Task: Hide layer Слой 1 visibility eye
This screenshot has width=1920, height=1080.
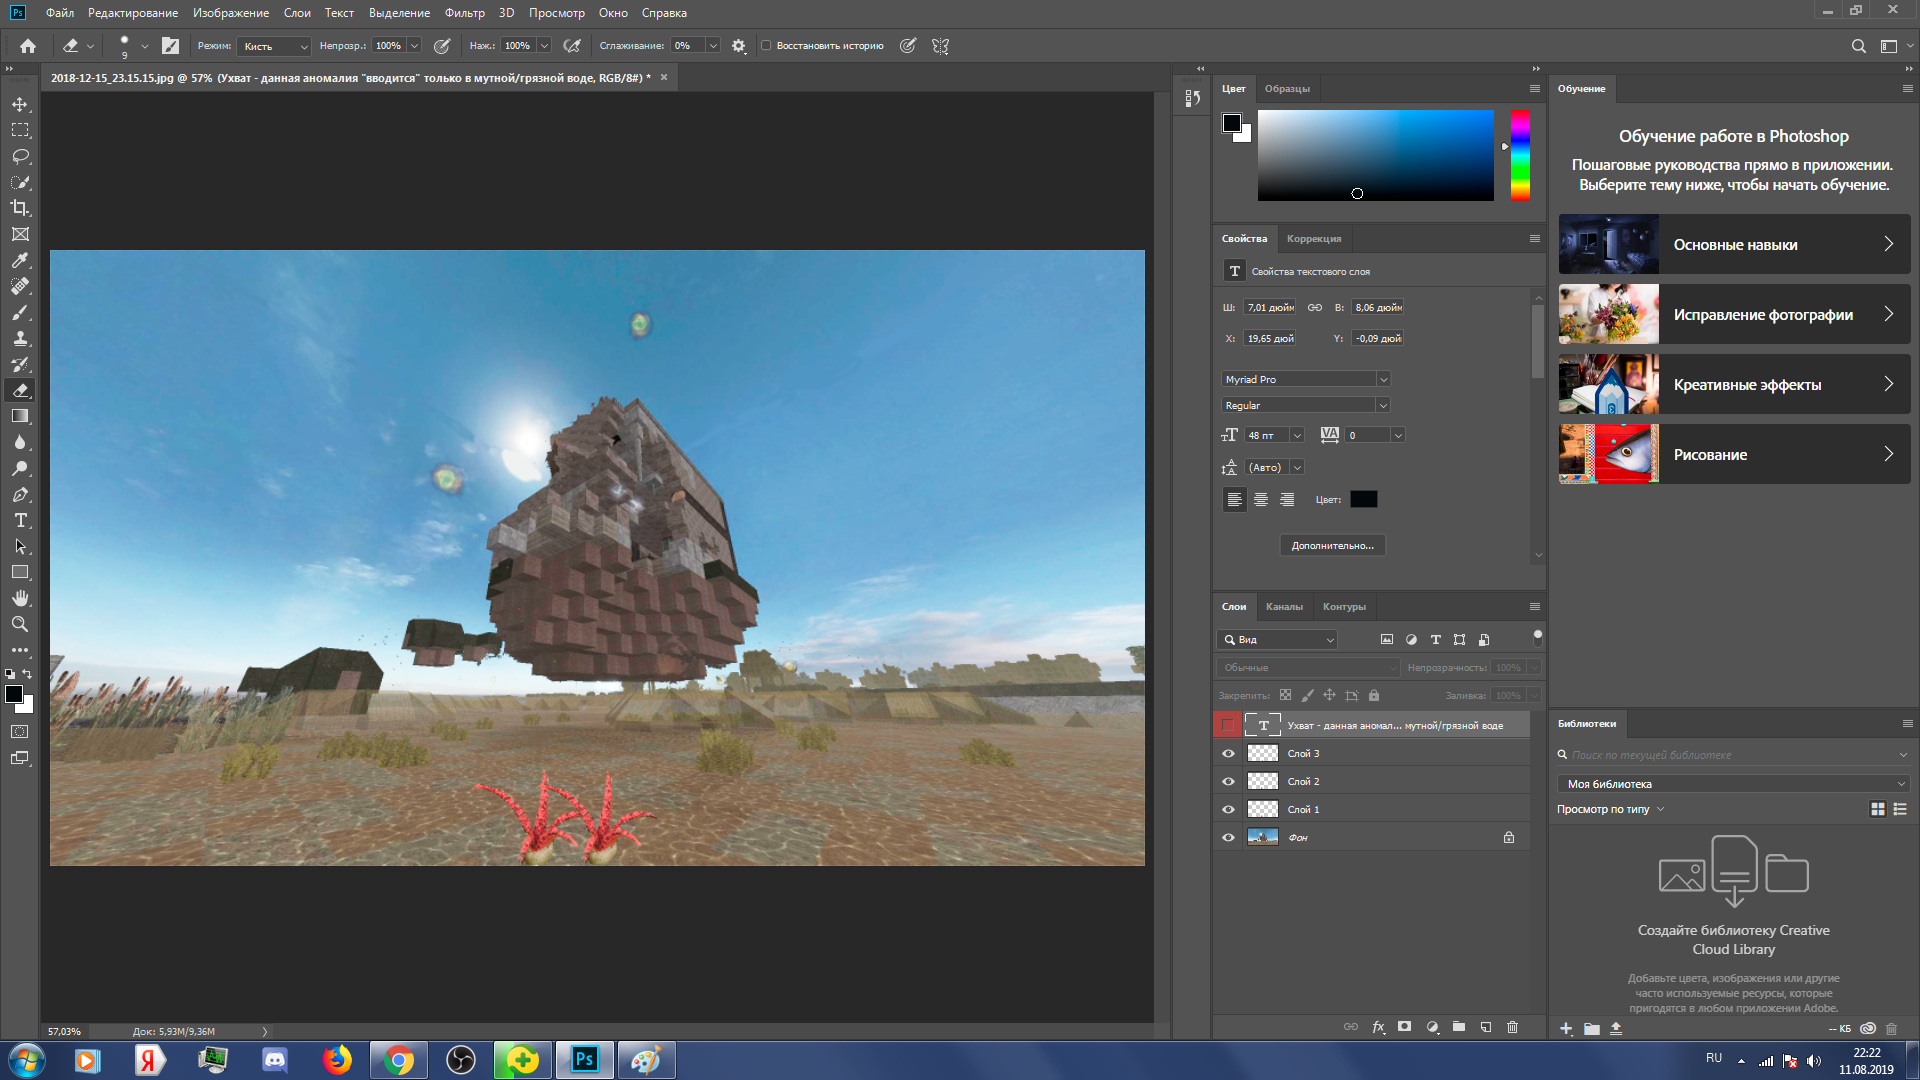Action: point(1229,810)
